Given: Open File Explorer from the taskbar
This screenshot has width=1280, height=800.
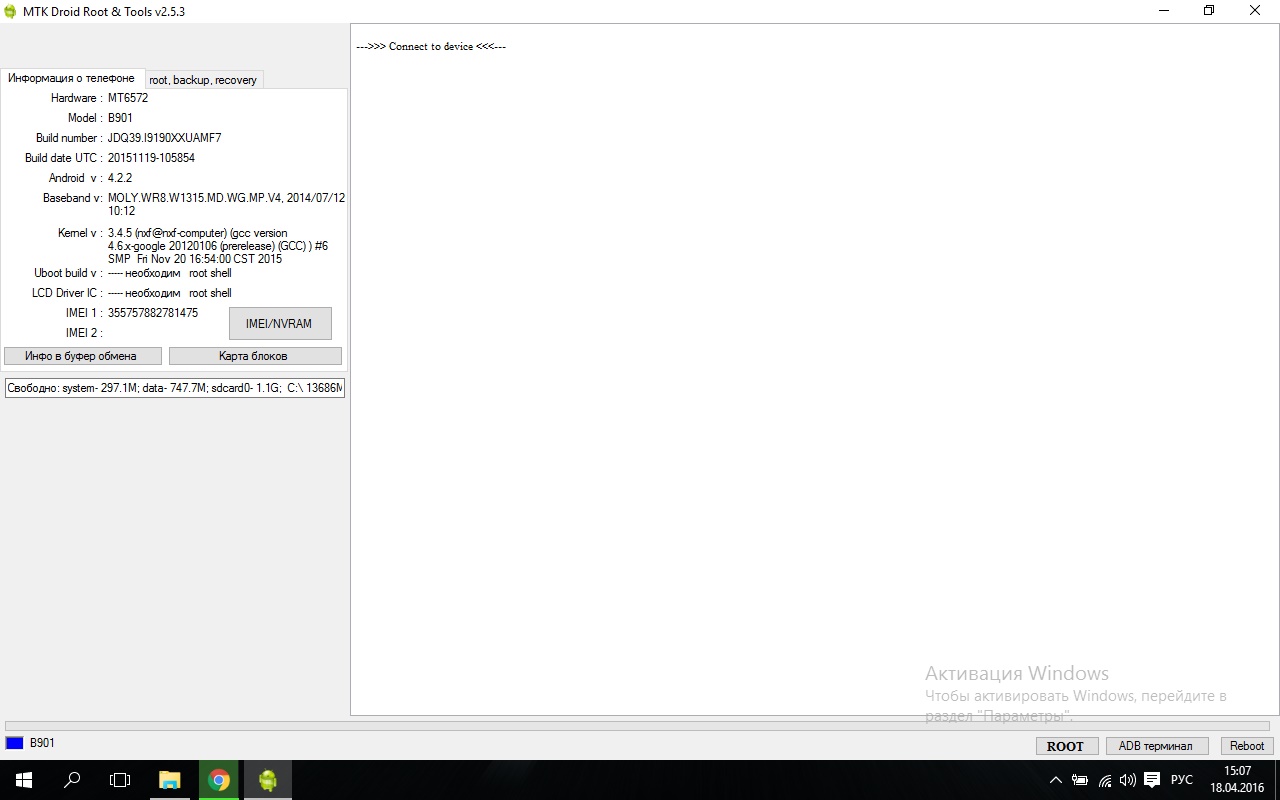Looking at the screenshot, I should 170,780.
